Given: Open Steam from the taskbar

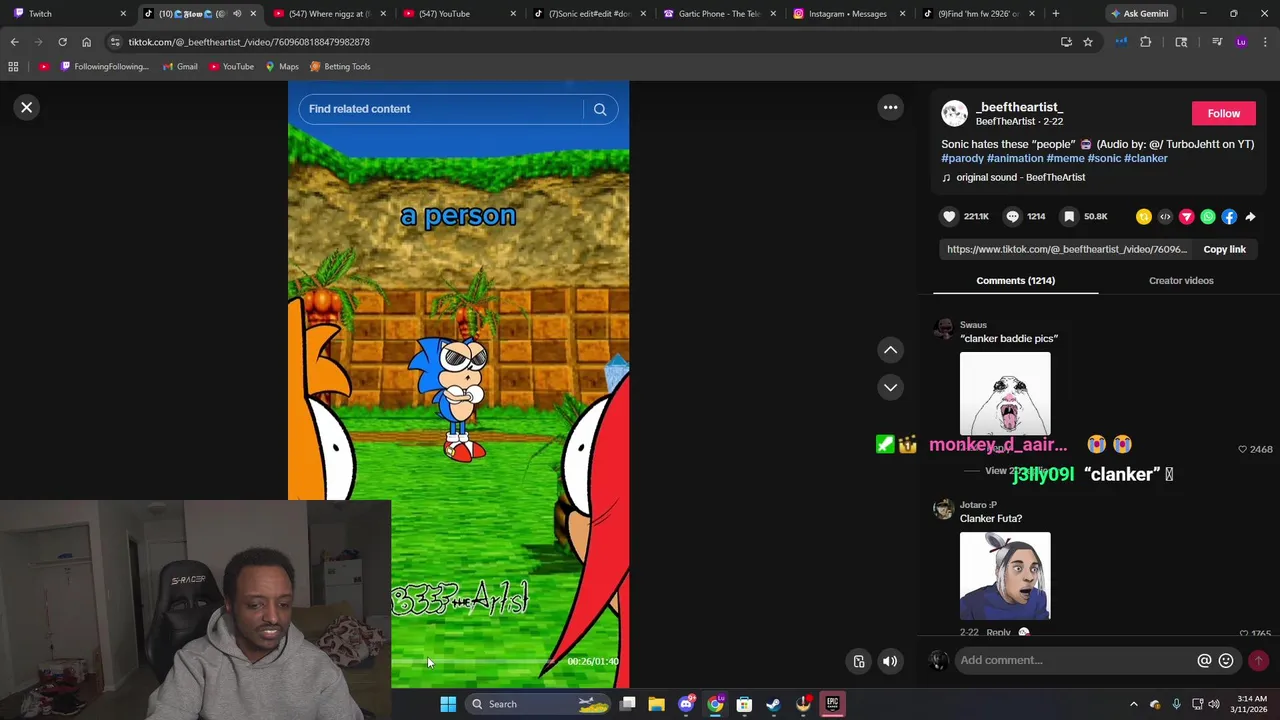Looking at the screenshot, I should (773, 704).
